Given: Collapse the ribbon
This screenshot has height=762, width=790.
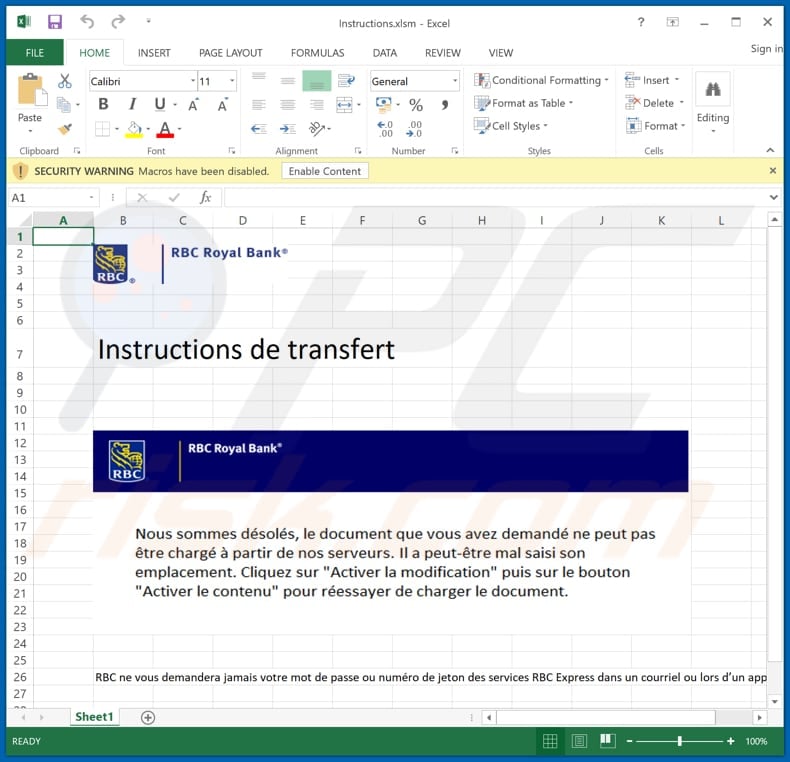Looking at the screenshot, I should [x=770, y=150].
